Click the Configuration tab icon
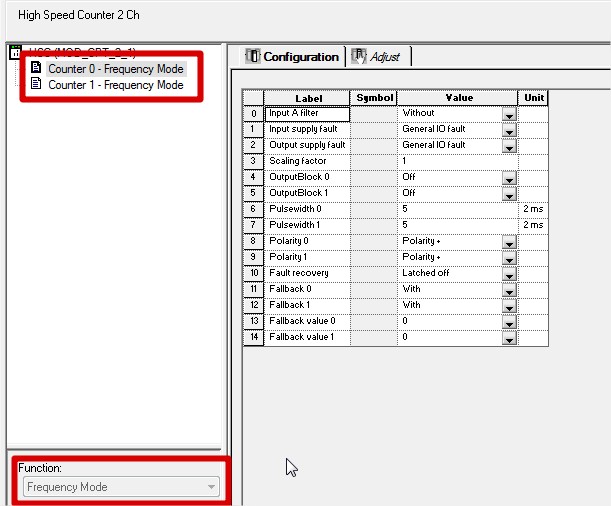Image resolution: width=611 pixels, height=506 pixels. pos(252,56)
